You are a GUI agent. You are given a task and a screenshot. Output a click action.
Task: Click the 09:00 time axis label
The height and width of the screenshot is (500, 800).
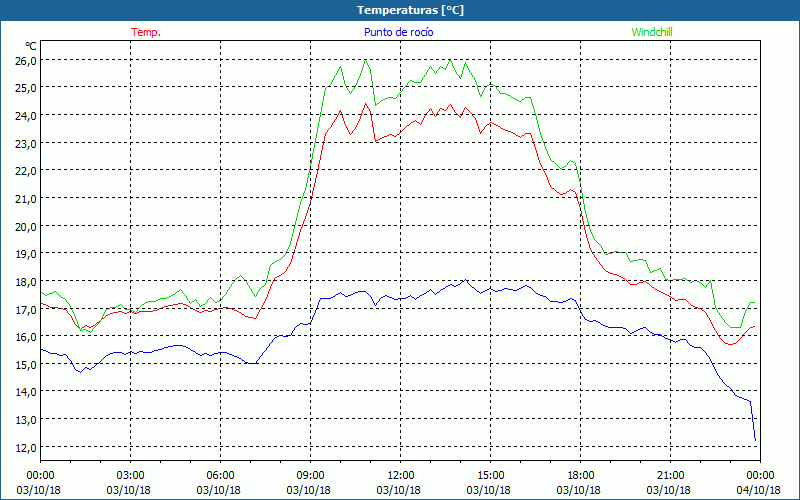(x=310, y=475)
